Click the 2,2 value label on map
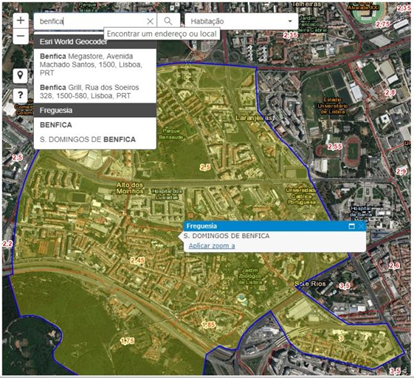414x378 pixels. point(7,244)
